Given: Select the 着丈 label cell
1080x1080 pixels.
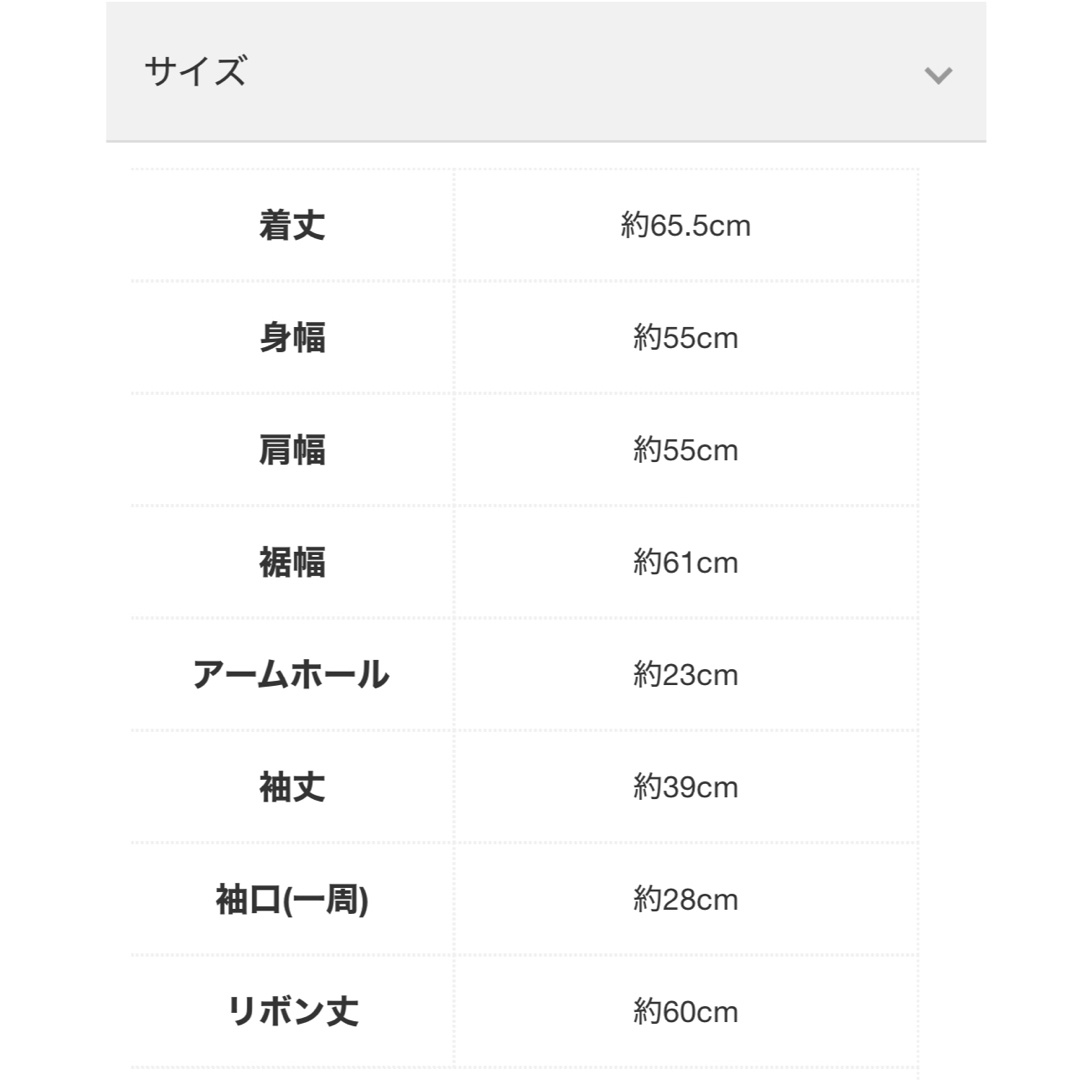Looking at the screenshot, I should 292,225.
